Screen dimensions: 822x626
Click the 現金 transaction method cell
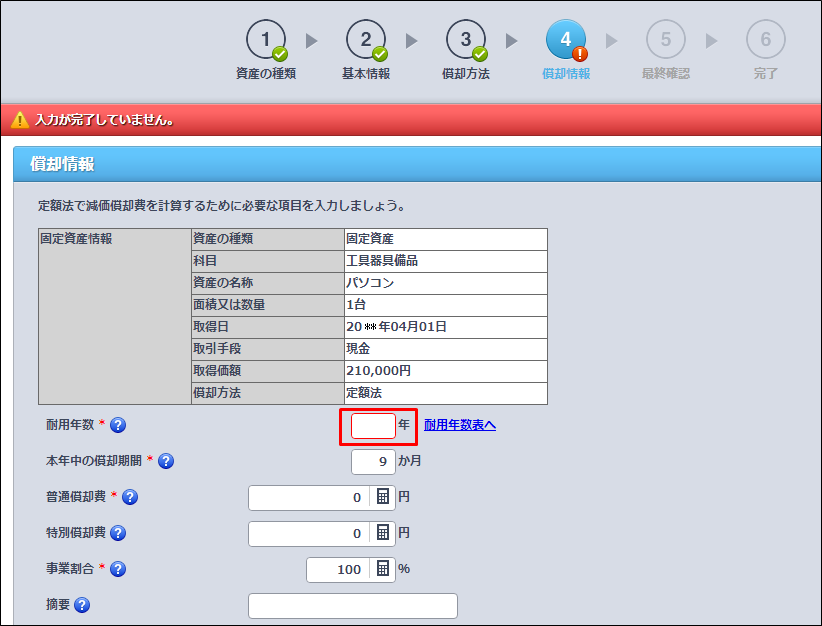pos(446,349)
